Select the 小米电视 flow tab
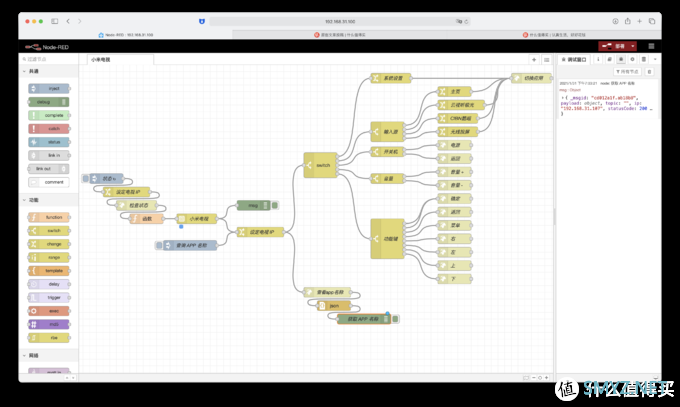 tap(101, 60)
